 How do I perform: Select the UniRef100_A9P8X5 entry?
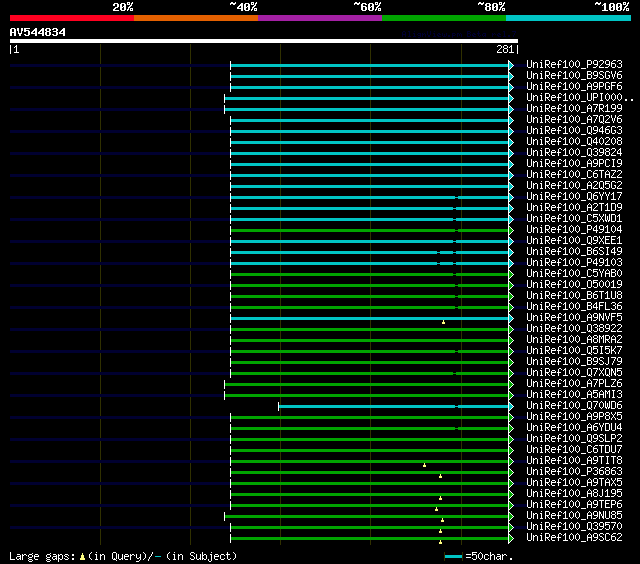coord(574,417)
